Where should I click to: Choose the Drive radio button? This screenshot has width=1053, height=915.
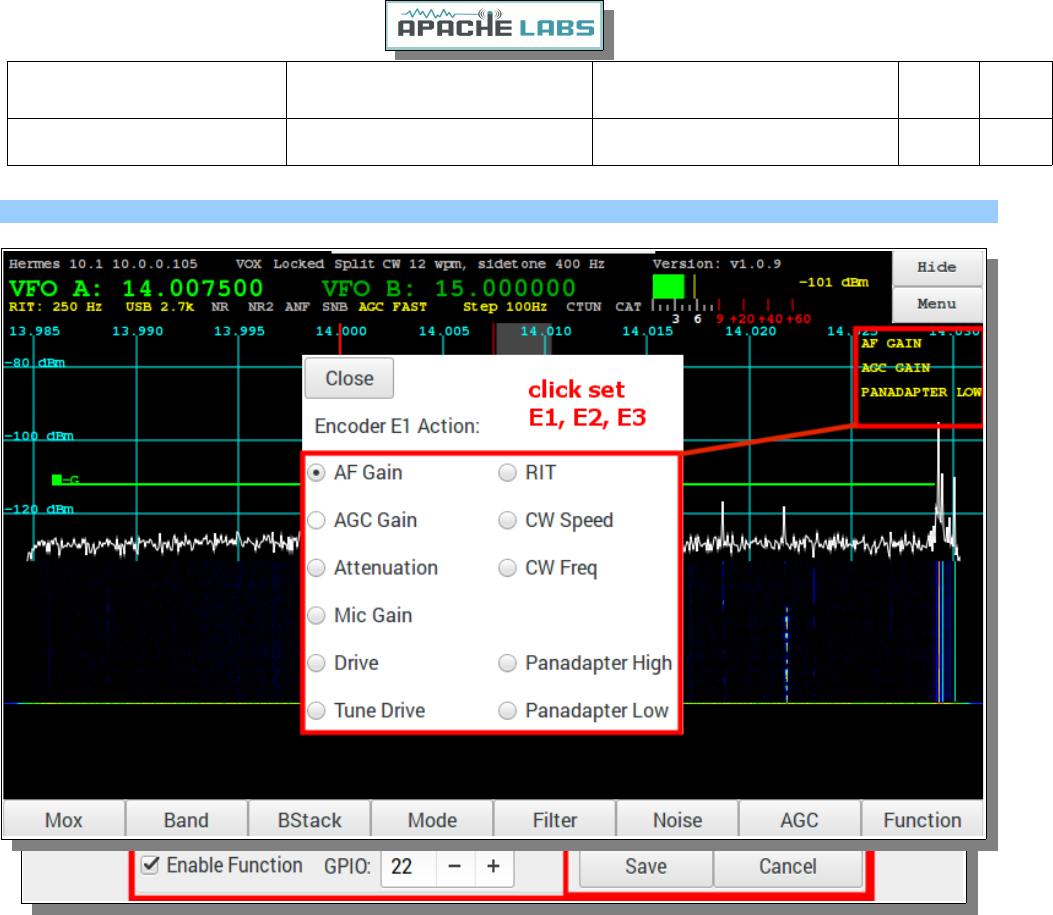(316, 663)
